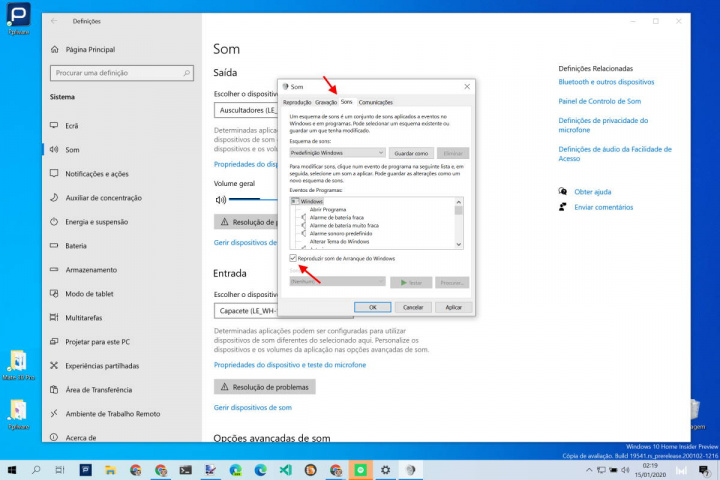The image size is (720, 480).
Task: Expand the Esquema de sons dropdown
Action: point(337,152)
